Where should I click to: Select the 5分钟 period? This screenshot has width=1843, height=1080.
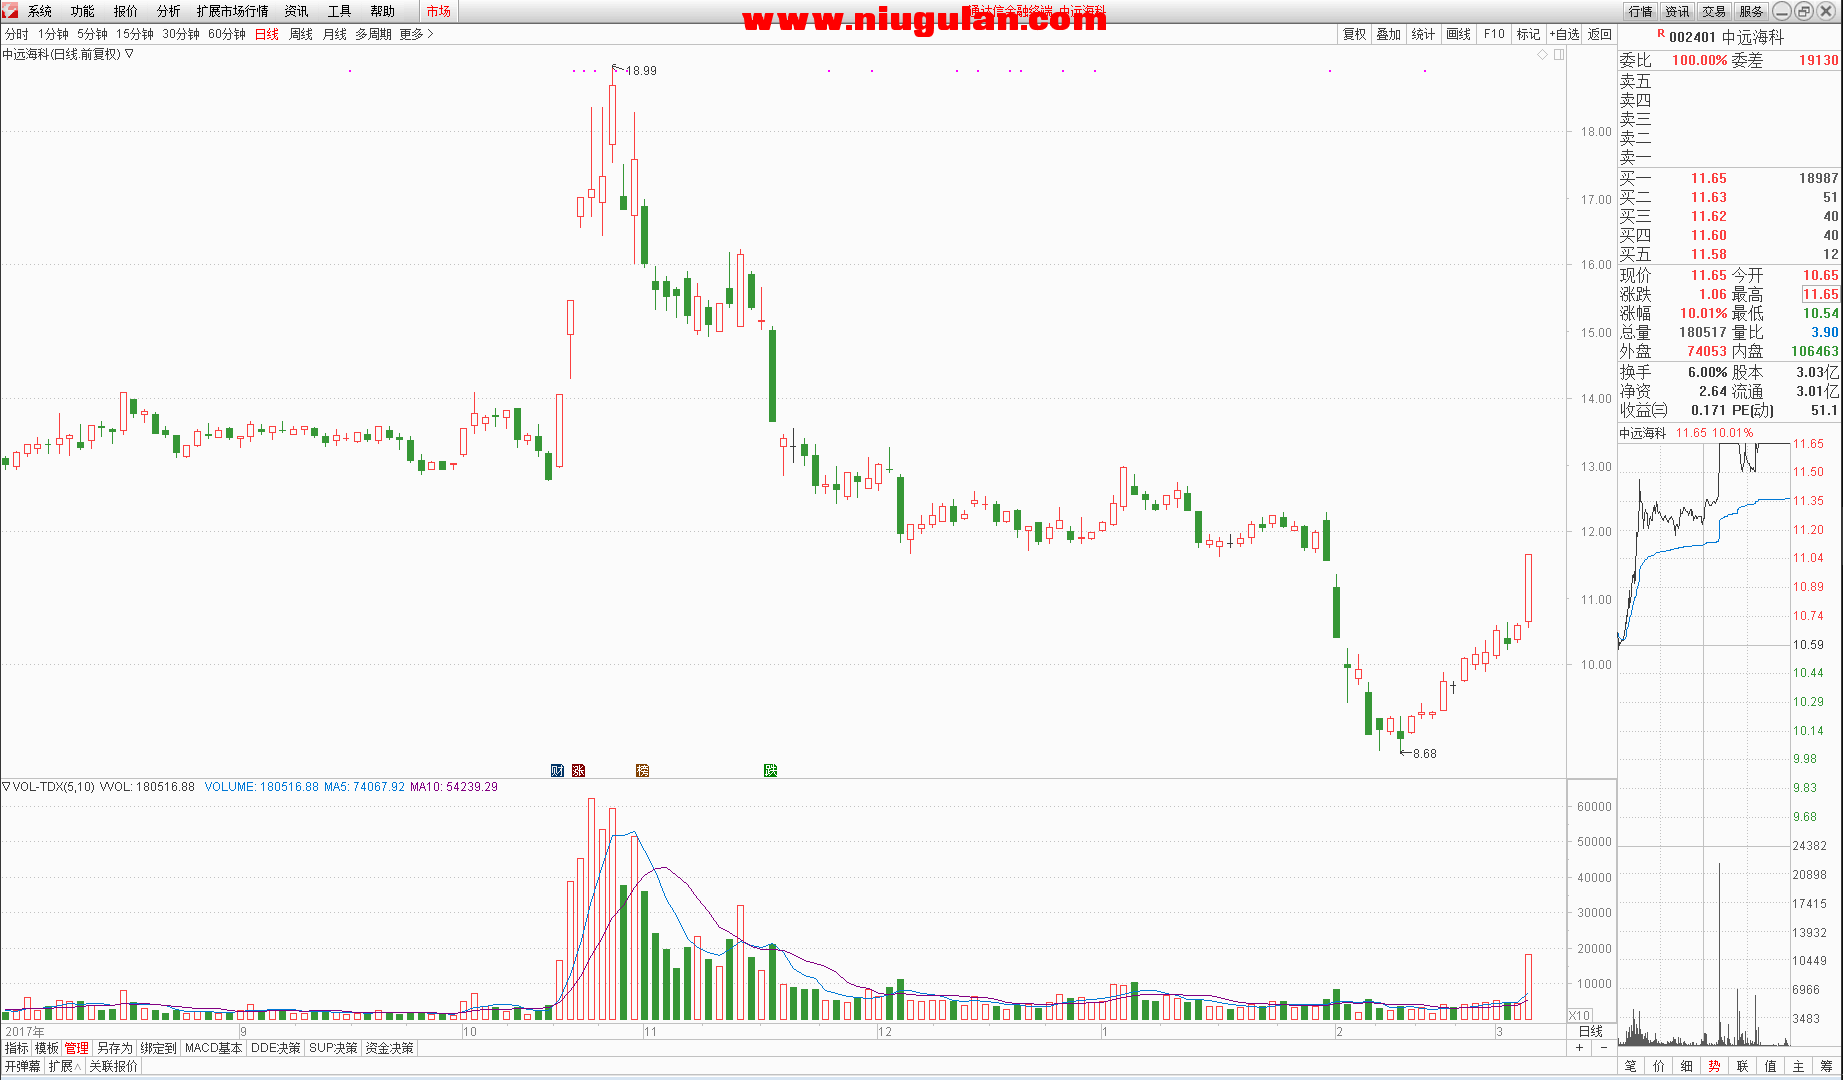[x=93, y=34]
